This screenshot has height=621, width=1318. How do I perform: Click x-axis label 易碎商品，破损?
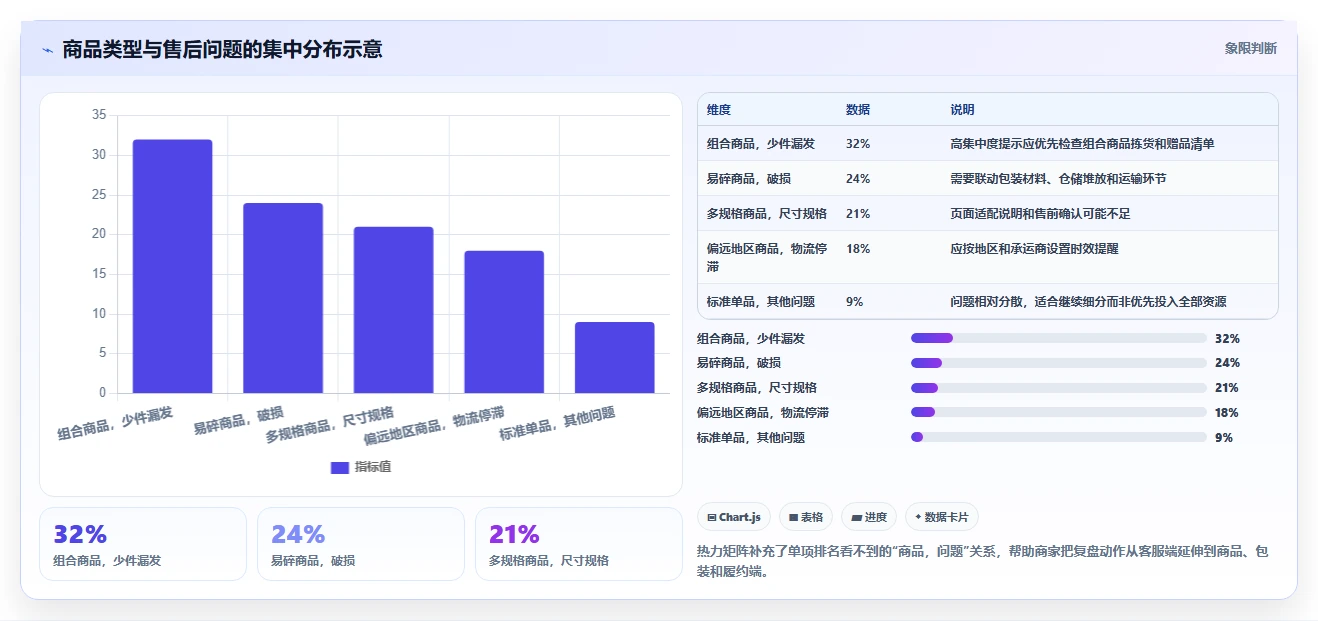pyautogui.click(x=238, y=421)
